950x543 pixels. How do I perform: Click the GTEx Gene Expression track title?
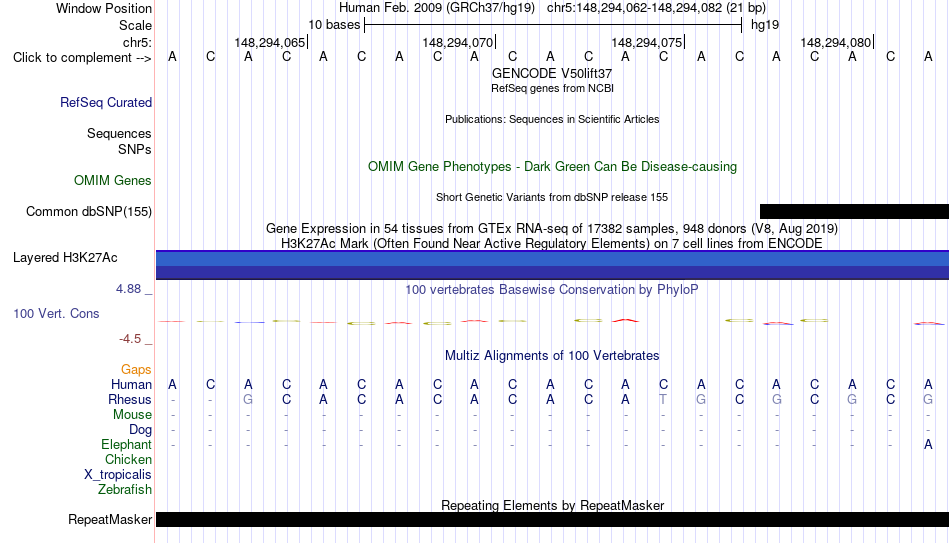(x=552, y=228)
